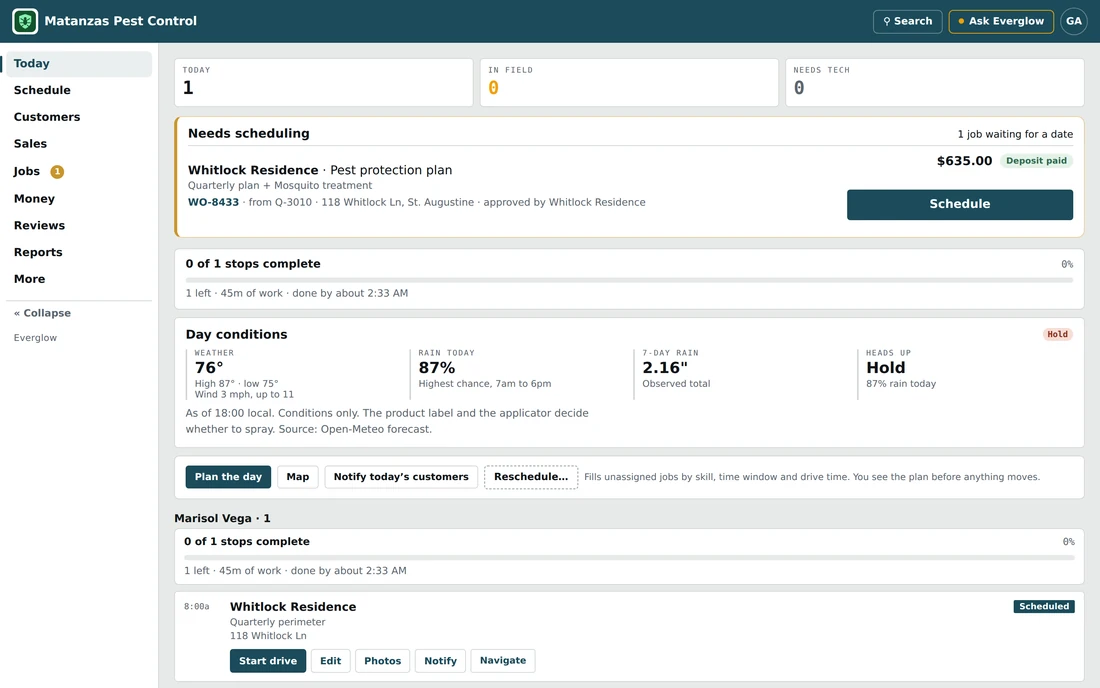Open Reviews in the sidebar
The width and height of the screenshot is (1100, 688).
[78, 225]
